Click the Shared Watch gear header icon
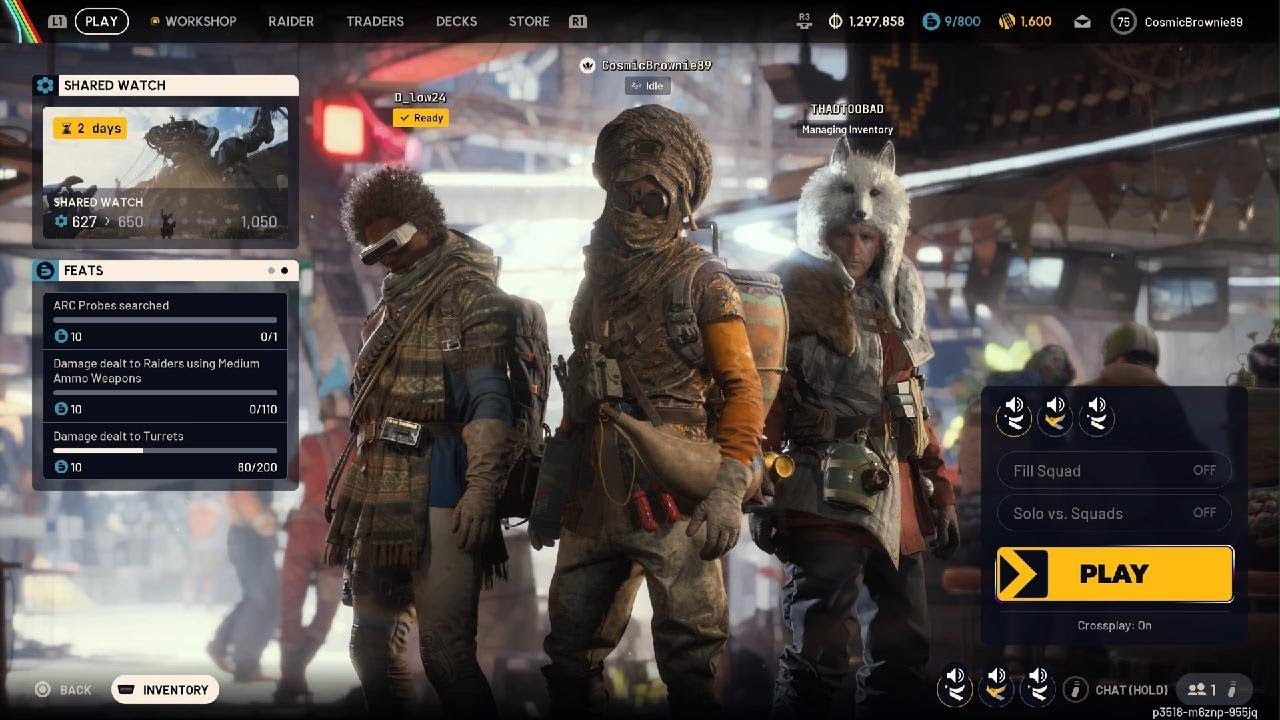The width and height of the screenshot is (1280, 720). coord(45,85)
